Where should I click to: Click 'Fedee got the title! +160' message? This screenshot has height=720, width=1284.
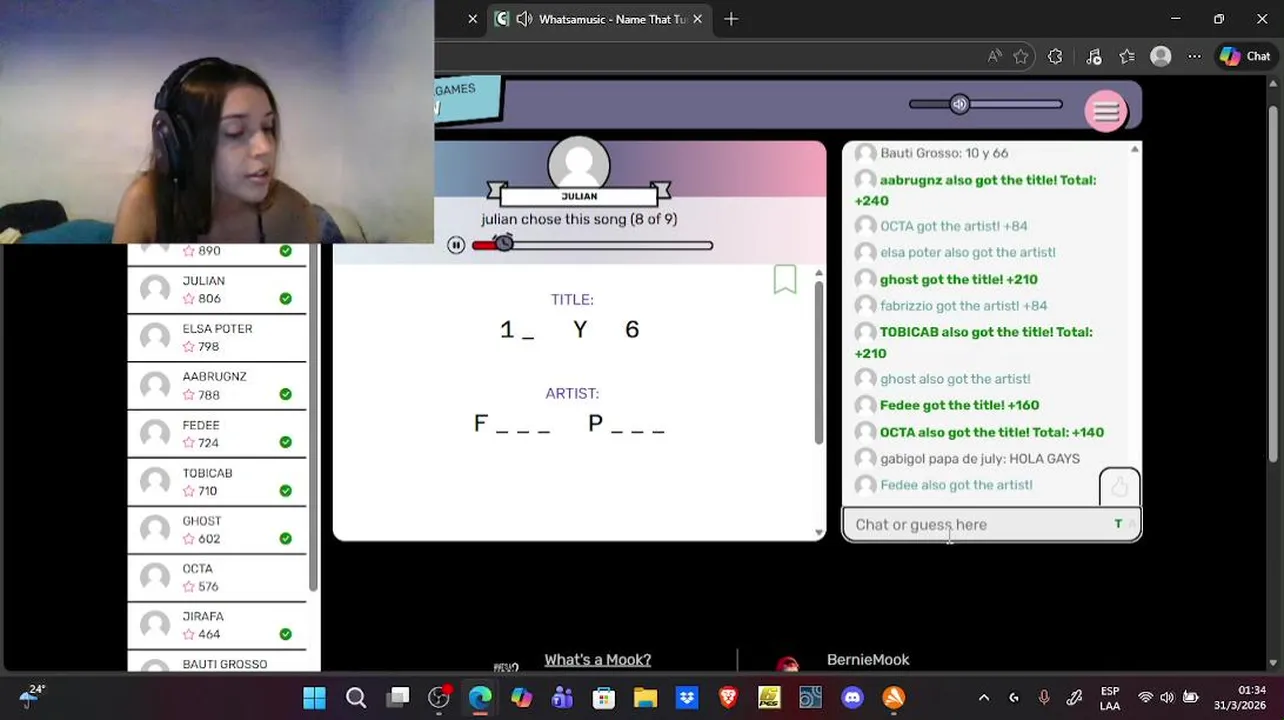pos(959,406)
